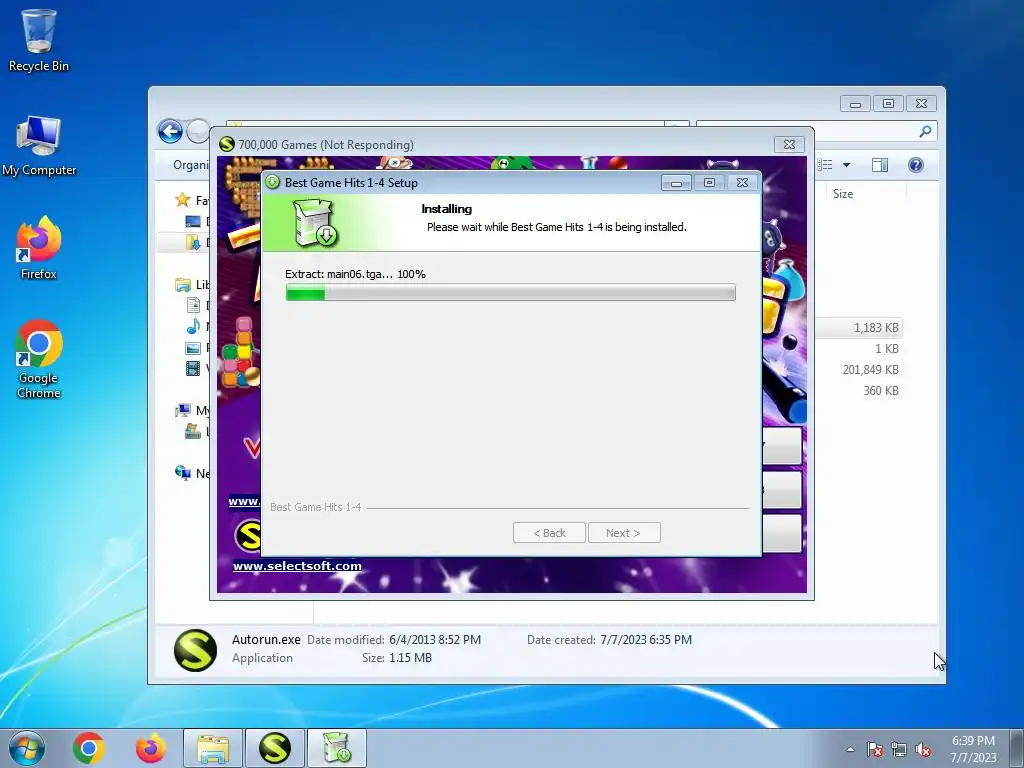Click the Chrome icon in the taskbar

tap(89, 748)
